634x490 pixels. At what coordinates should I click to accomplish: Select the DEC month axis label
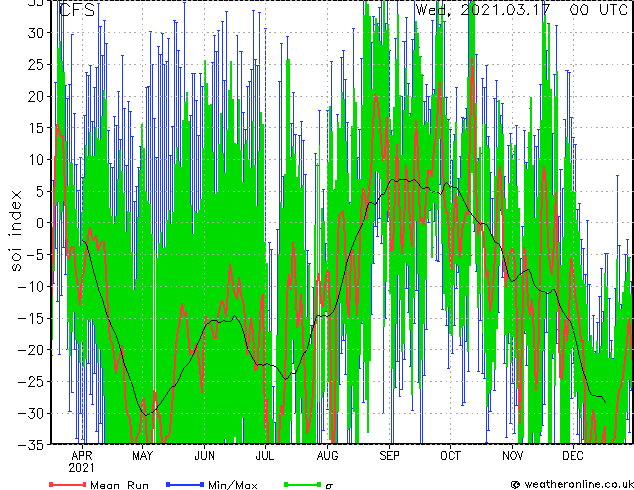573,456
